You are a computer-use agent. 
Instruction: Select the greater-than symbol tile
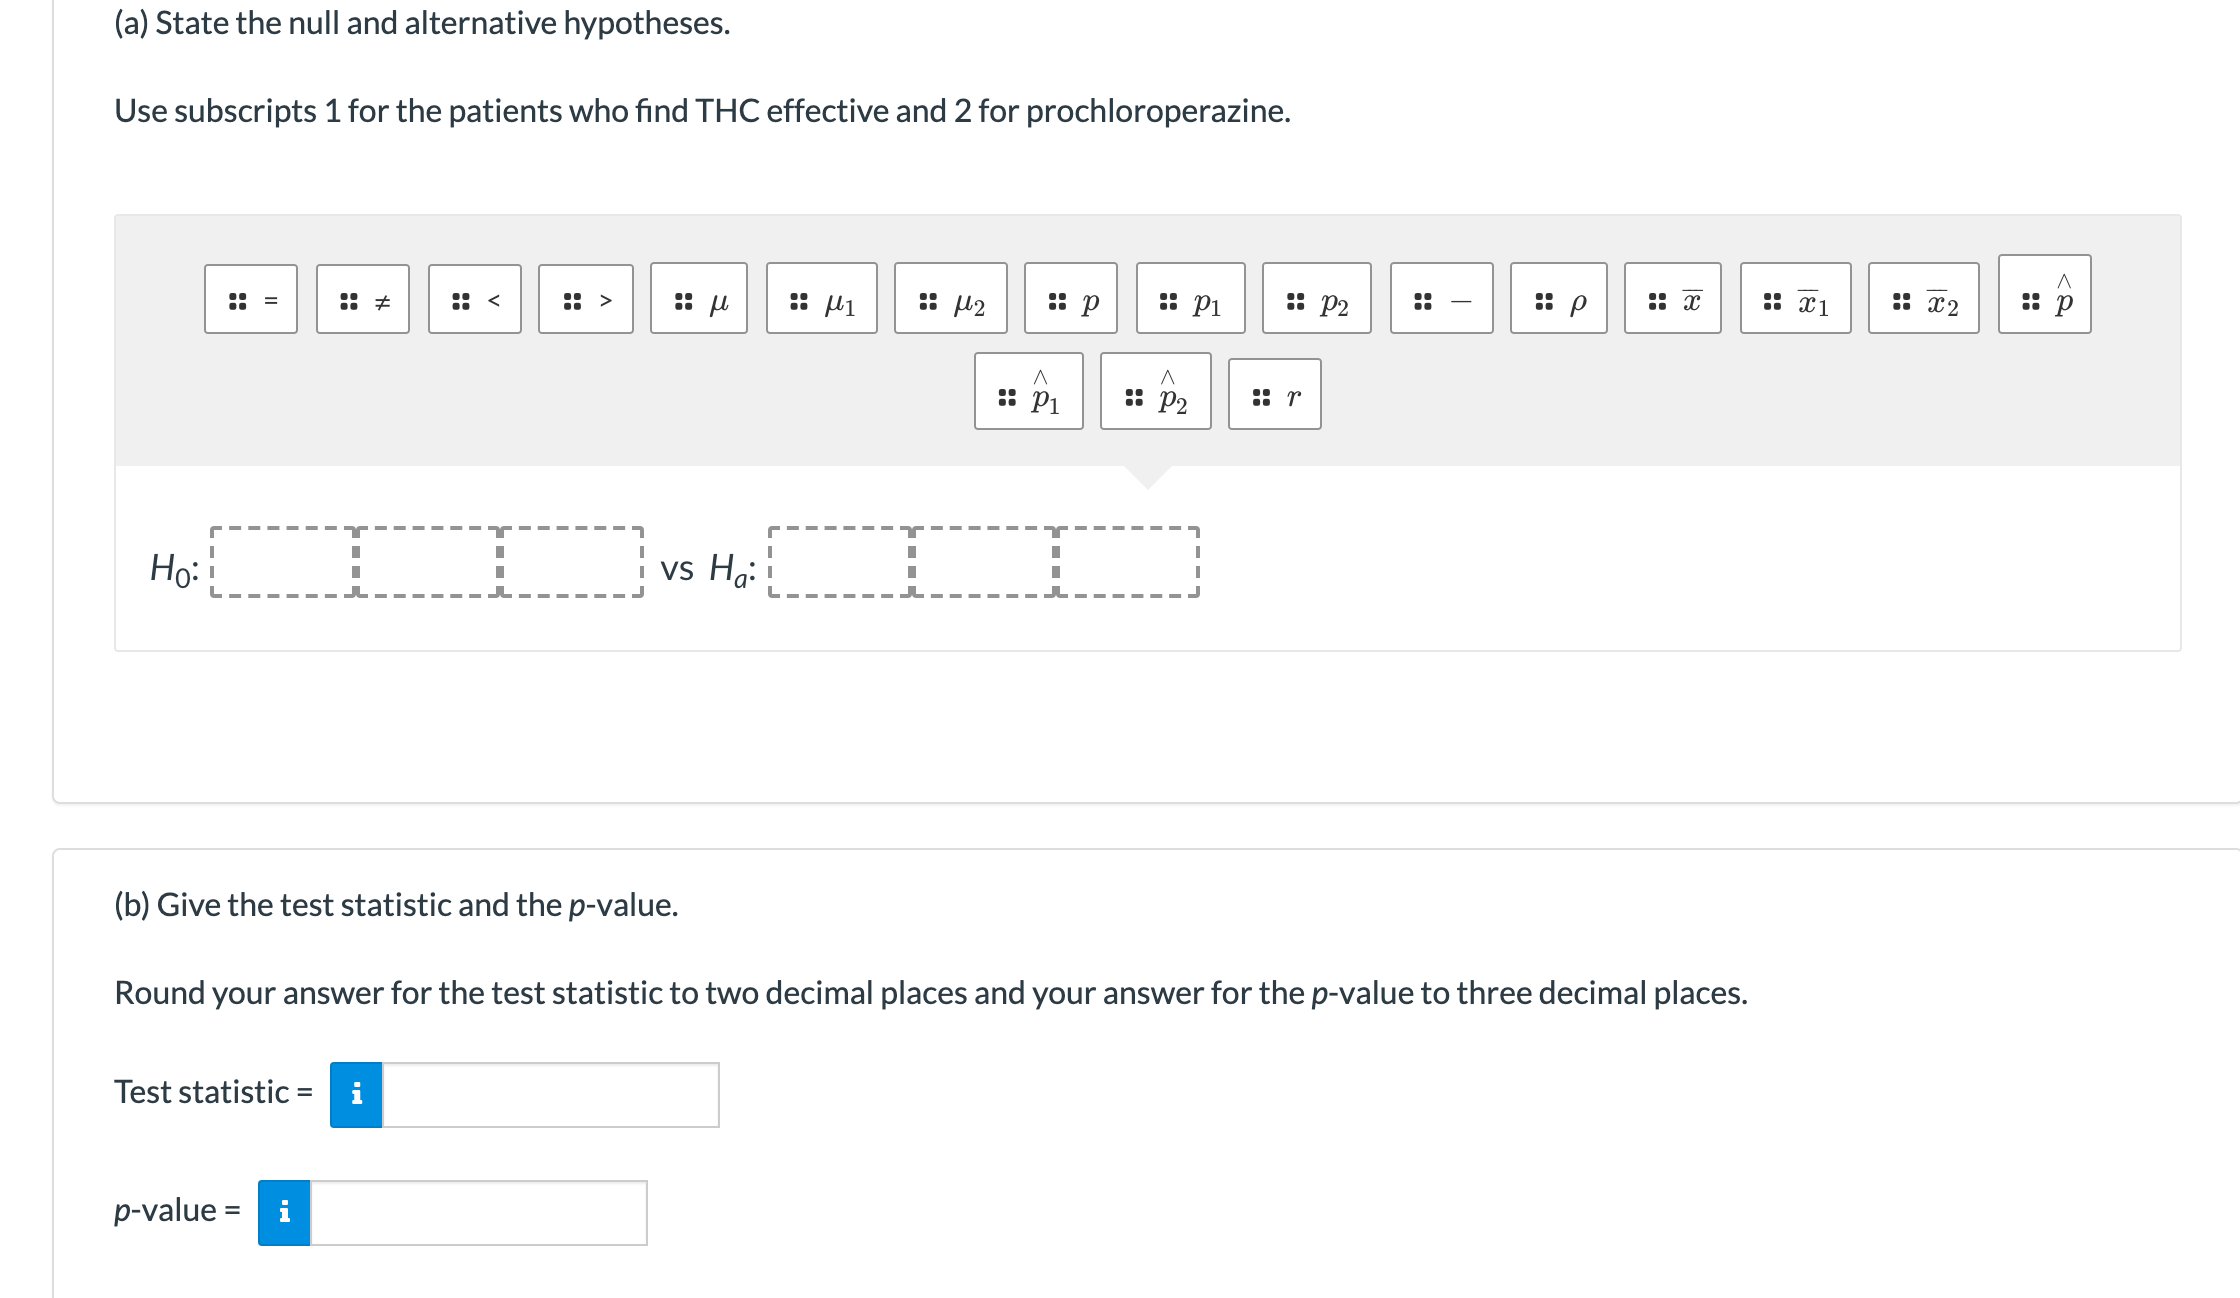[x=586, y=299]
